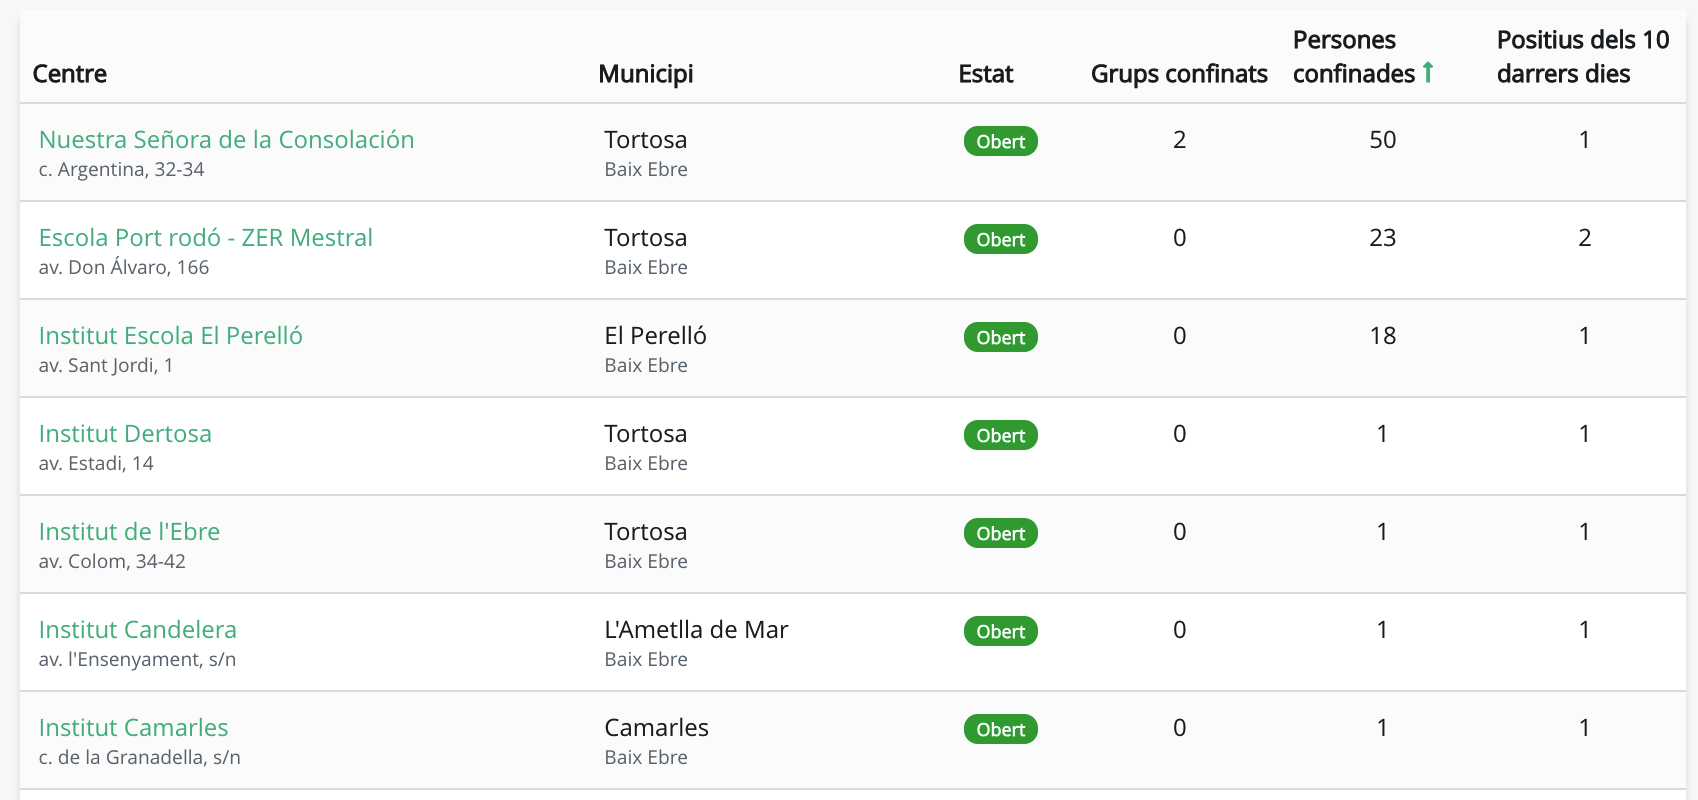The height and width of the screenshot is (800, 1698).
Task: Open Nuestra Señora de la Consolación link
Action: [226, 140]
